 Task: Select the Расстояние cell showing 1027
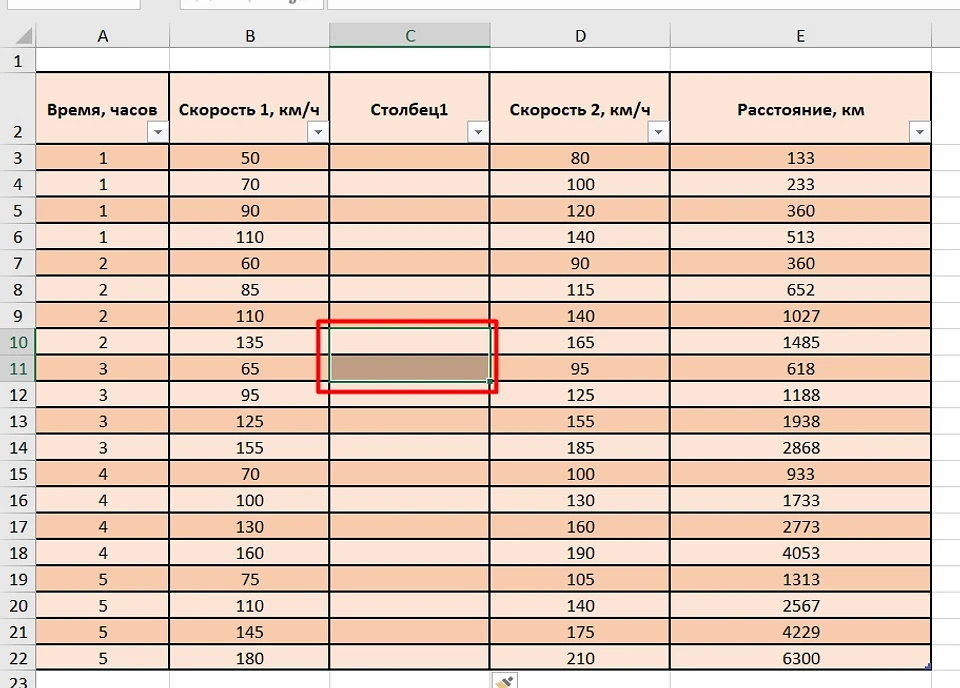pos(800,316)
